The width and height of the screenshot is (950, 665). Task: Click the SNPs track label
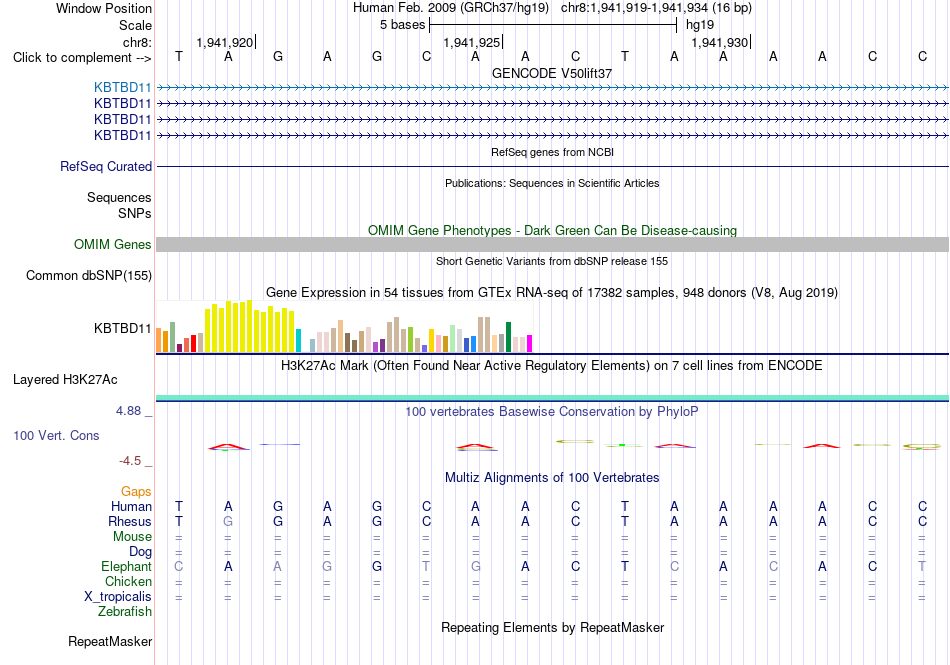(x=135, y=213)
